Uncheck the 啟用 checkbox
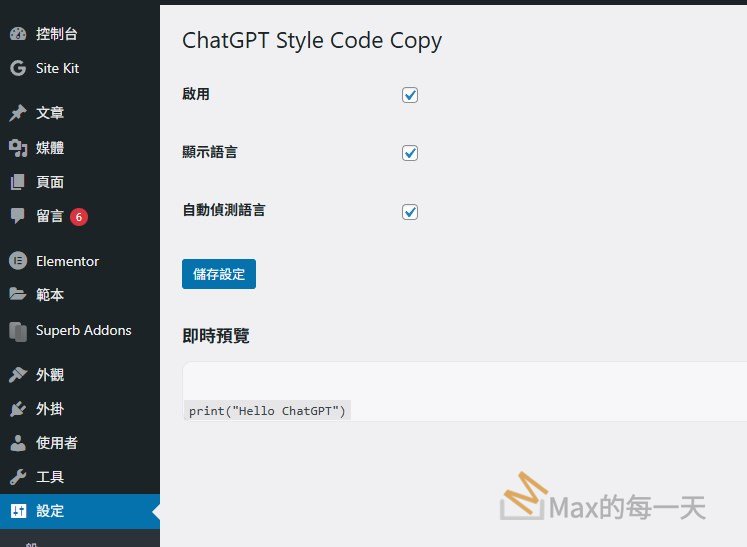Image resolution: width=747 pixels, height=547 pixels. [x=410, y=95]
